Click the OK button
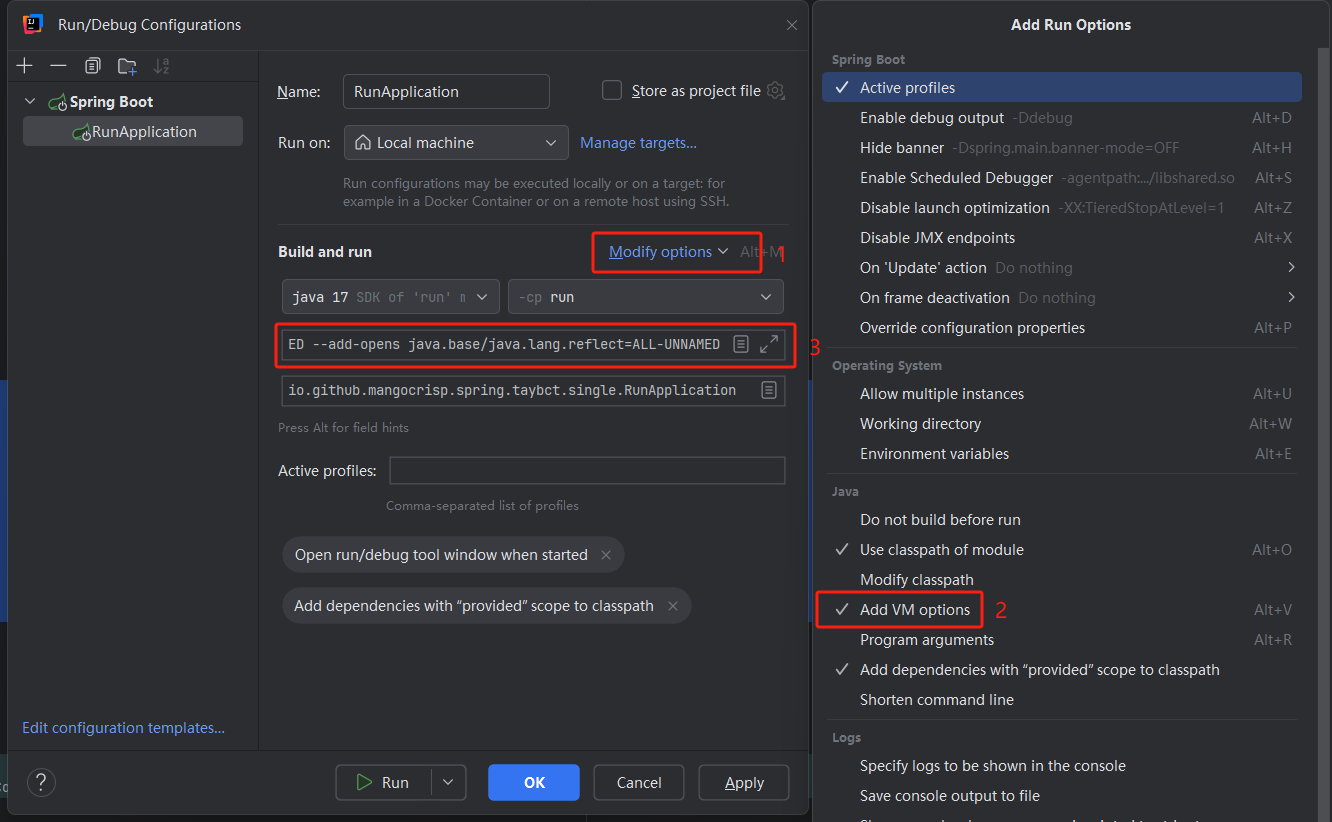This screenshot has width=1332, height=822. tap(534, 783)
